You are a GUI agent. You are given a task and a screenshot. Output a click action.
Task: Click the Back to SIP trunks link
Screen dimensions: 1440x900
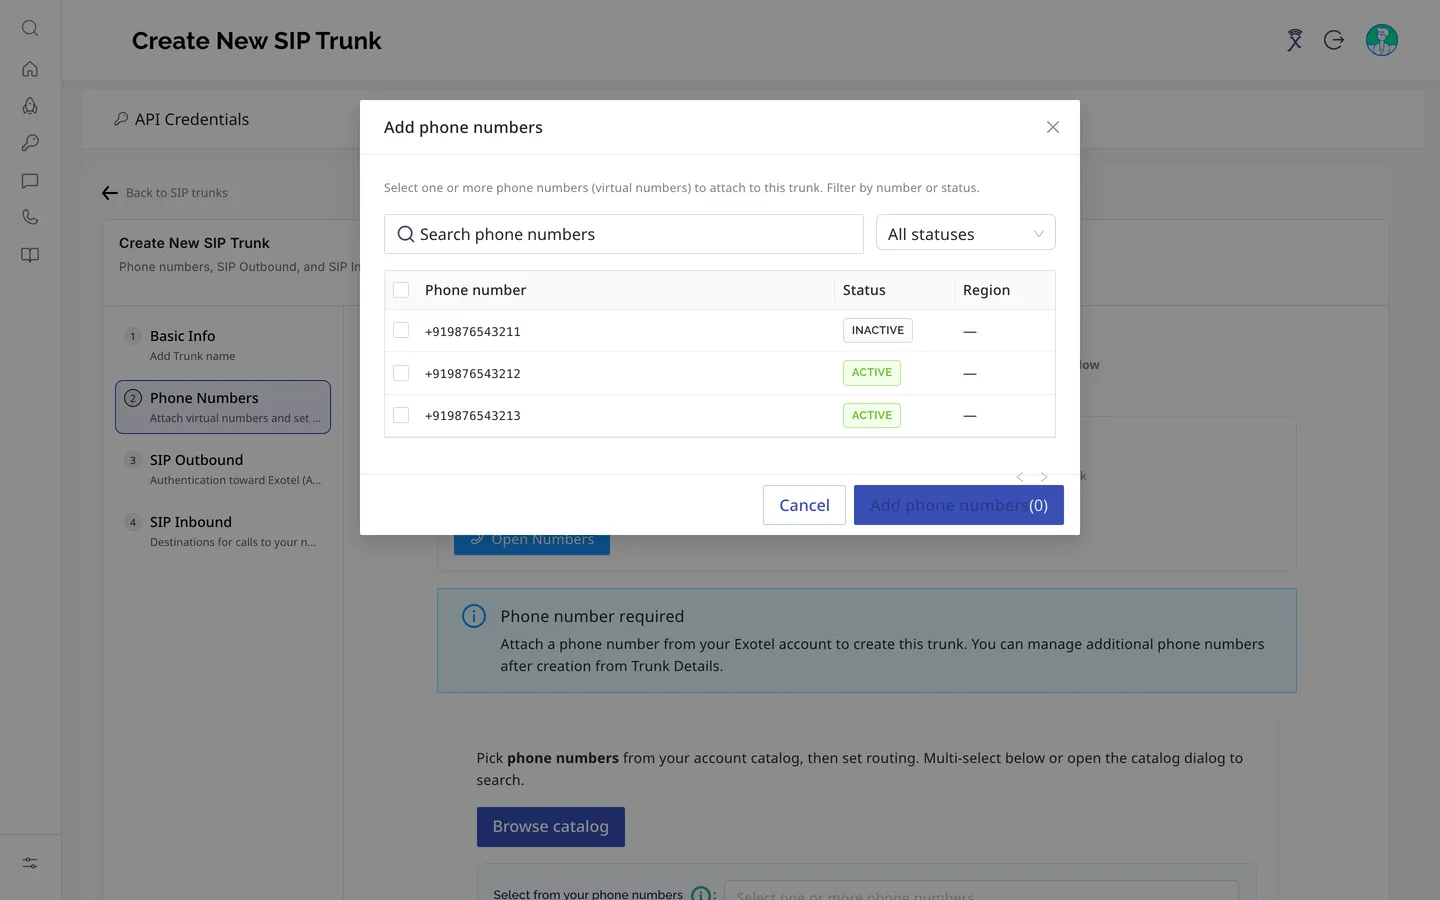(177, 193)
